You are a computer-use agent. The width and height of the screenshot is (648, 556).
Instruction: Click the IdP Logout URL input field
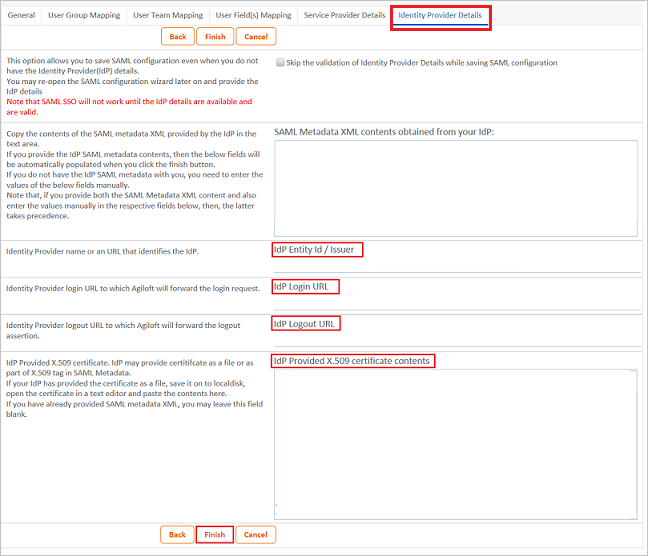(457, 340)
